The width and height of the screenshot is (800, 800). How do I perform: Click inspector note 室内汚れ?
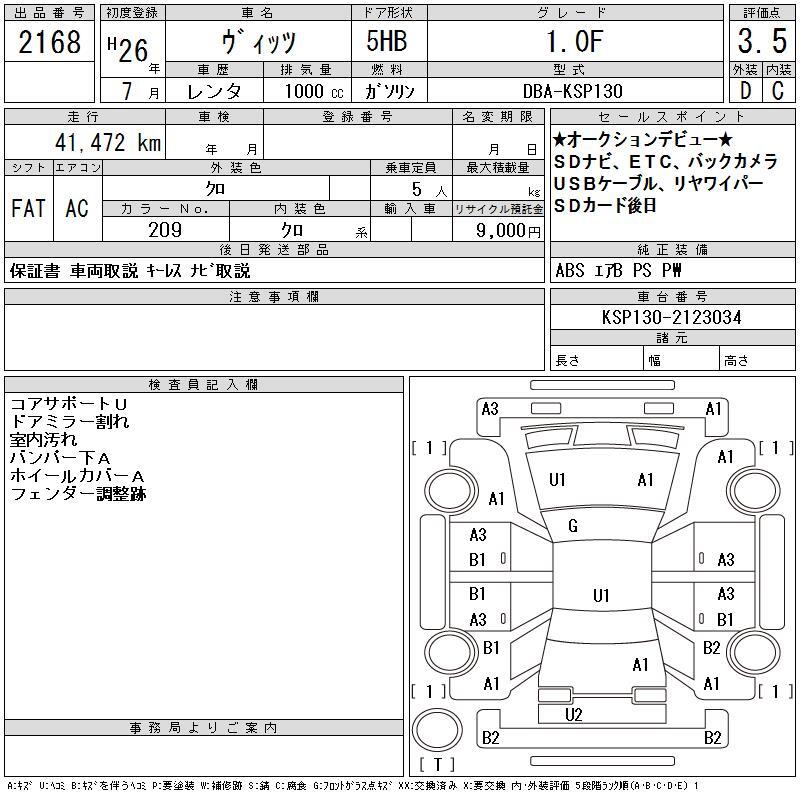coord(43,440)
